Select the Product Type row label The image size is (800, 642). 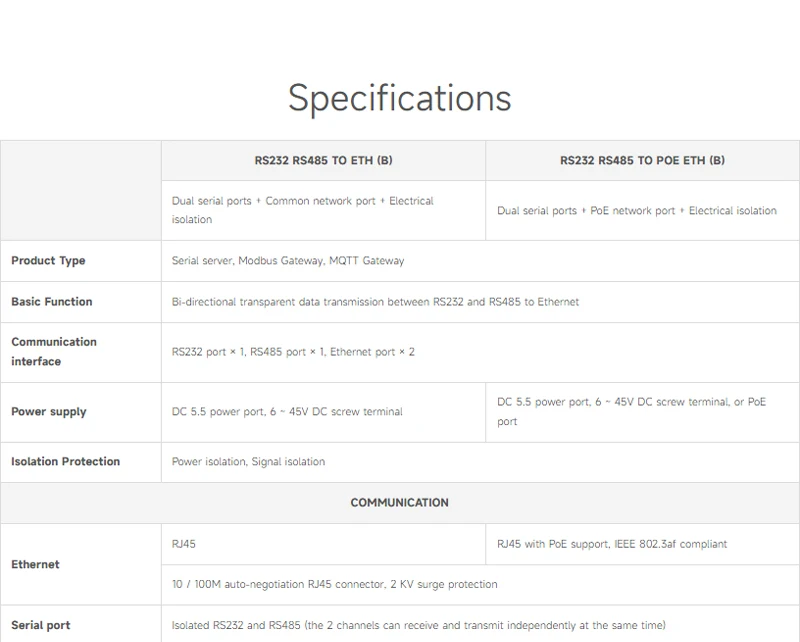[x=48, y=261]
